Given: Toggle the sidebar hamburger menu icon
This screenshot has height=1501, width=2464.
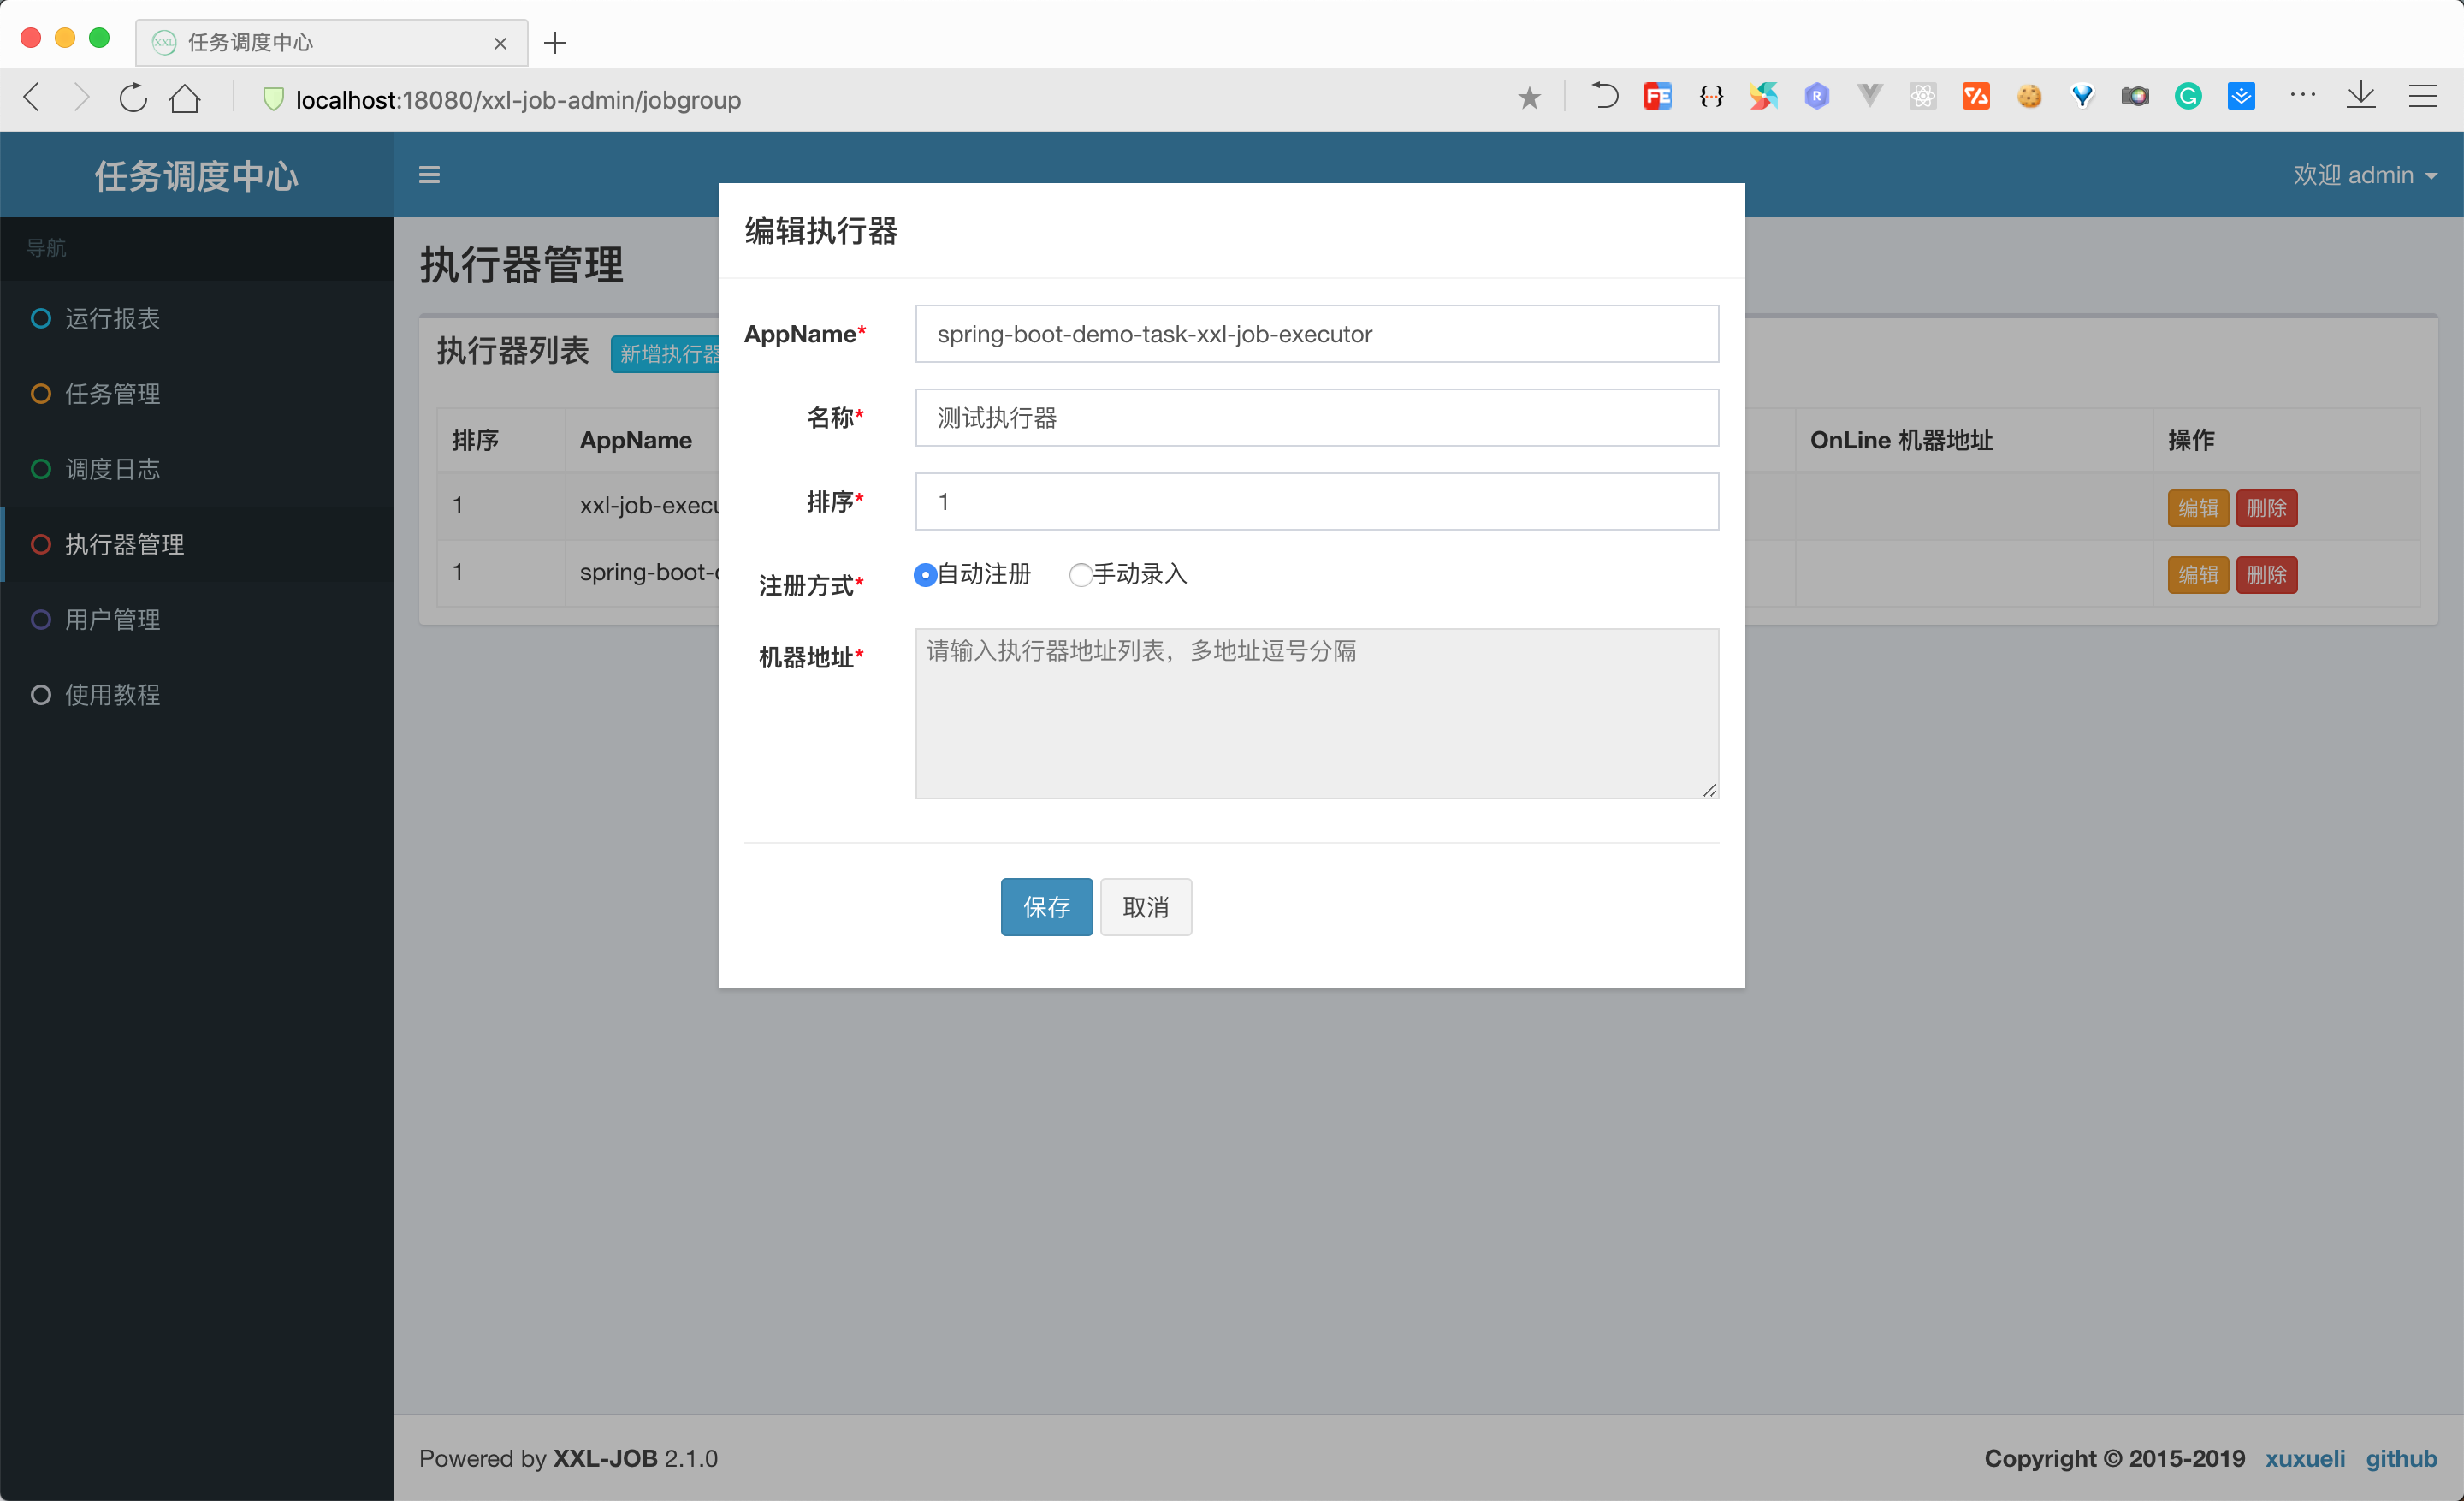Looking at the screenshot, I should pos(429,175).
